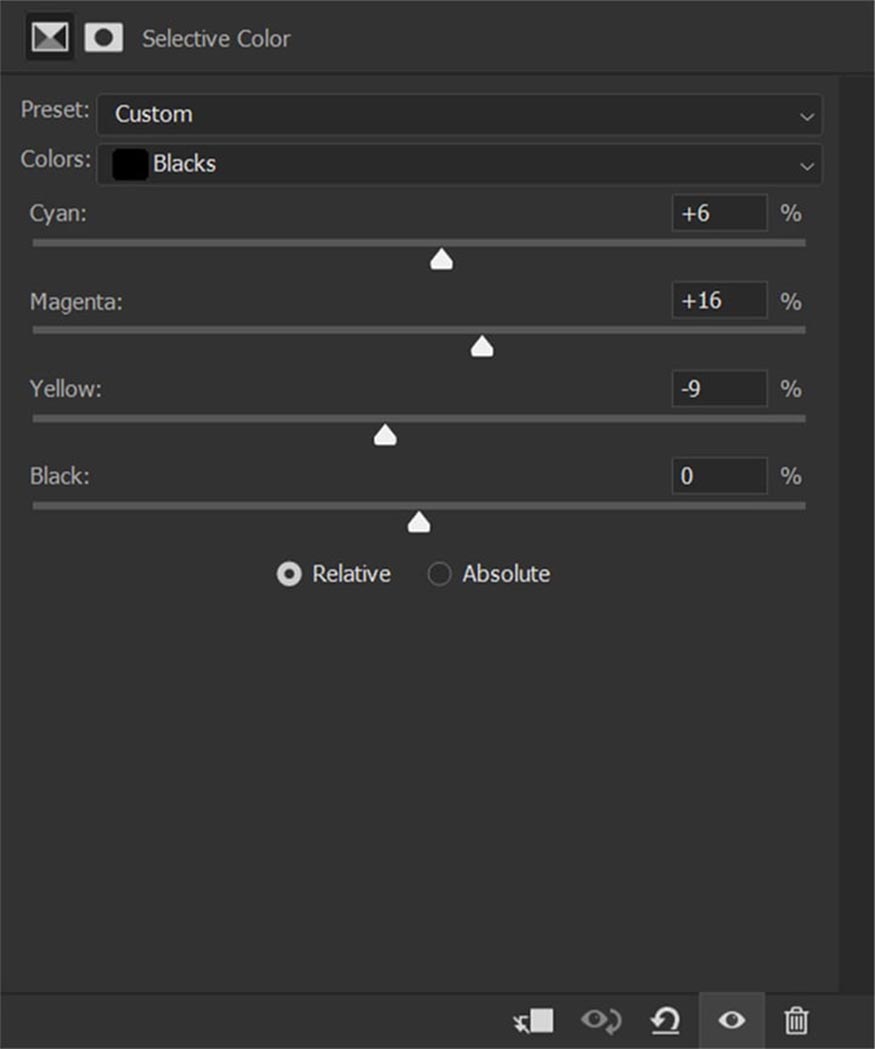
Task: Click the view previous state icon
Action: 601,1021
